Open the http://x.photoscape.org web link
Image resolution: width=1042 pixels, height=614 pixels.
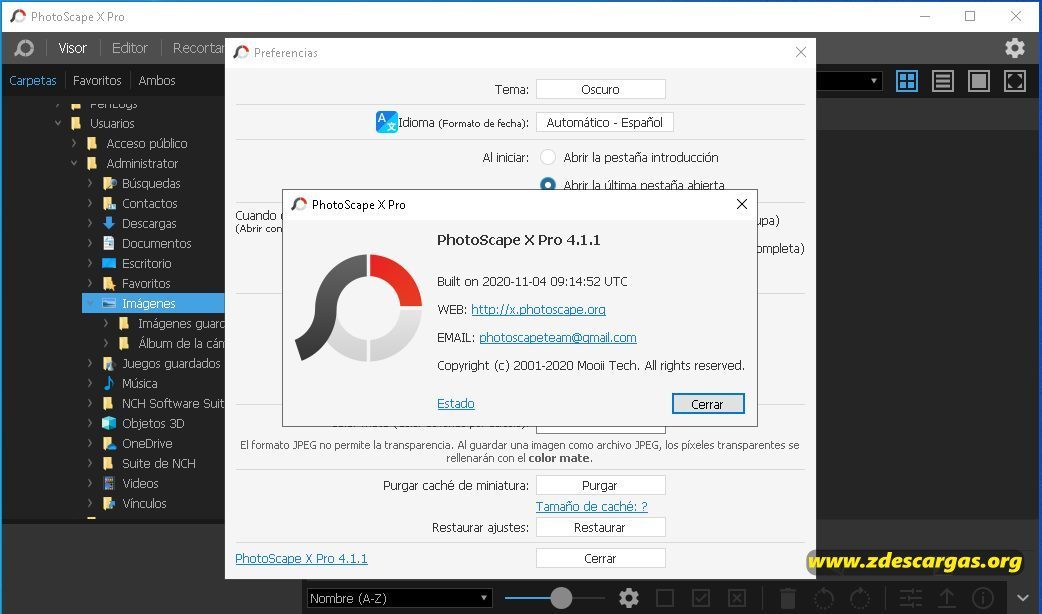pos(538,309)
